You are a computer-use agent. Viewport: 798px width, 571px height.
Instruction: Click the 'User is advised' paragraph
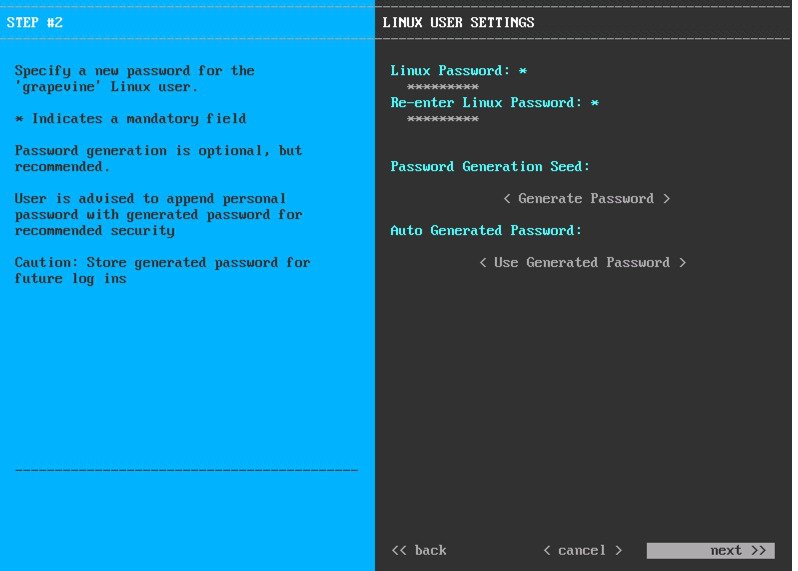point(158,215)
